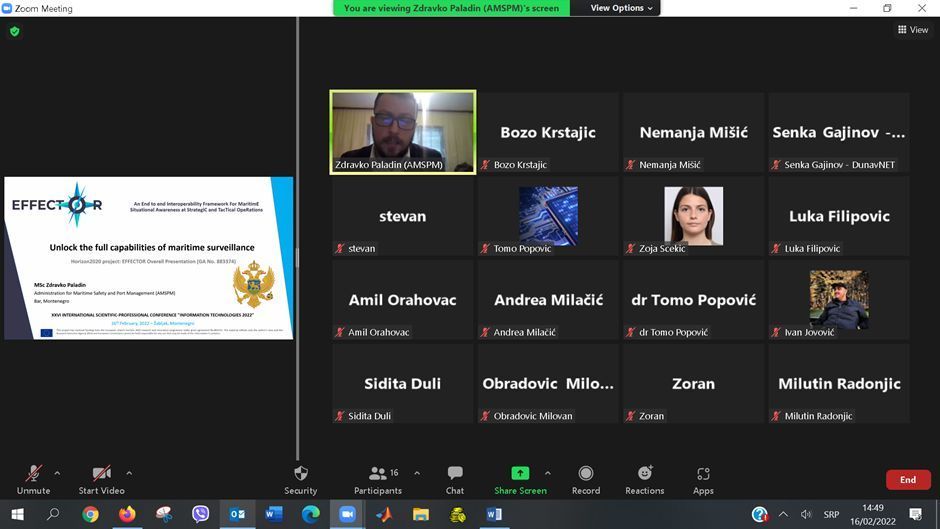The width and height of the screenshot is (940, 529).
Task: Open Google Chrome from the taskbar
Action: click(x=90, y=514)
